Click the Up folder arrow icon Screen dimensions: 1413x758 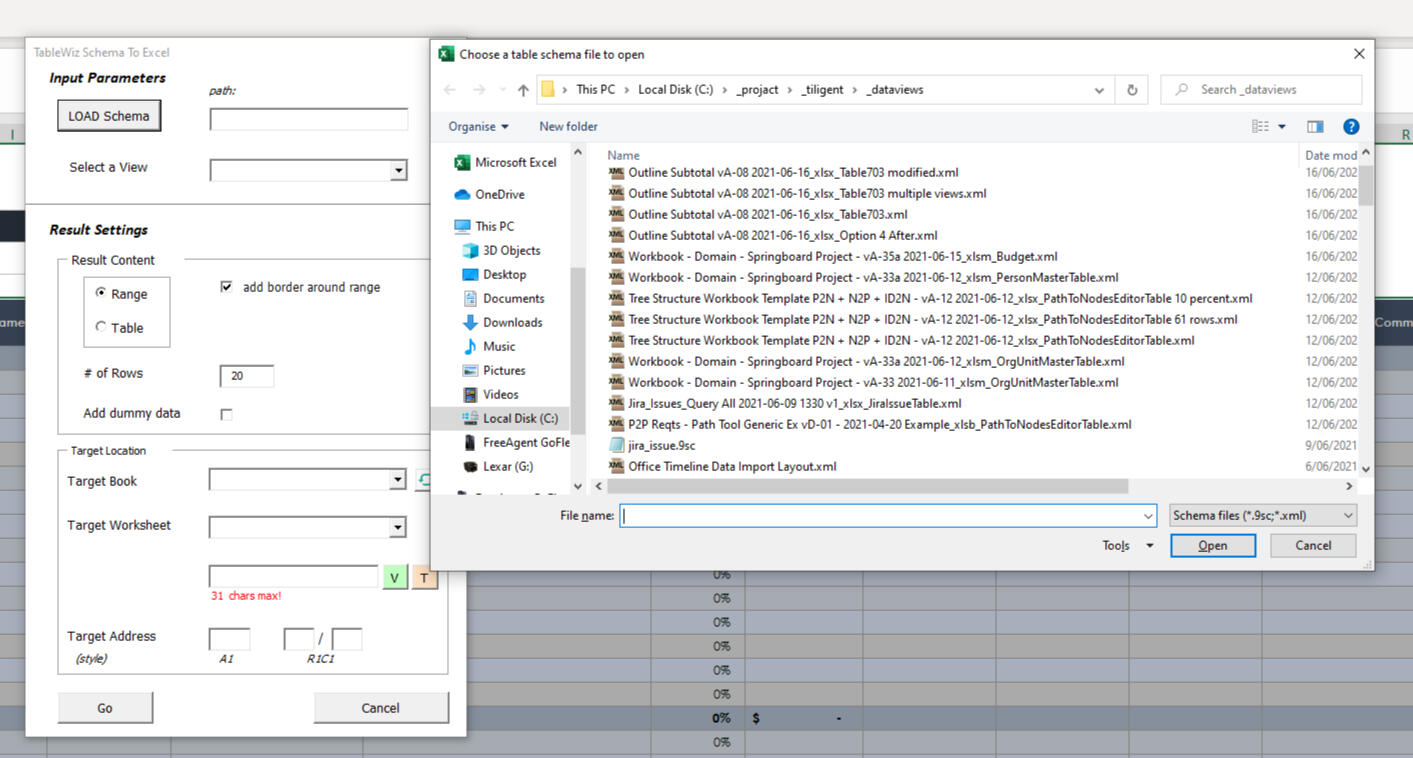coord(523,90)
